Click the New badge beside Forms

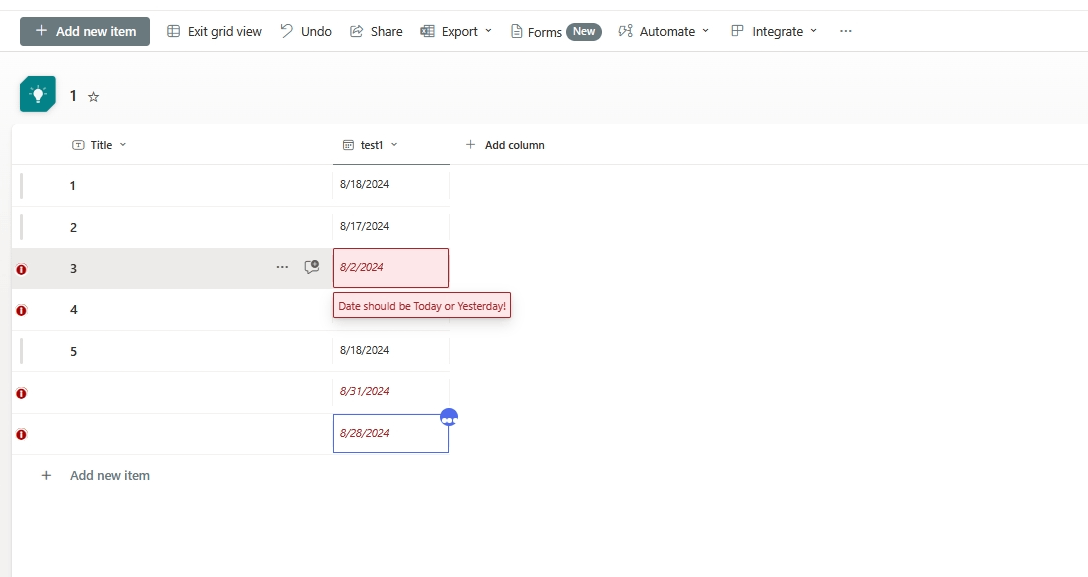coord(584,32)
